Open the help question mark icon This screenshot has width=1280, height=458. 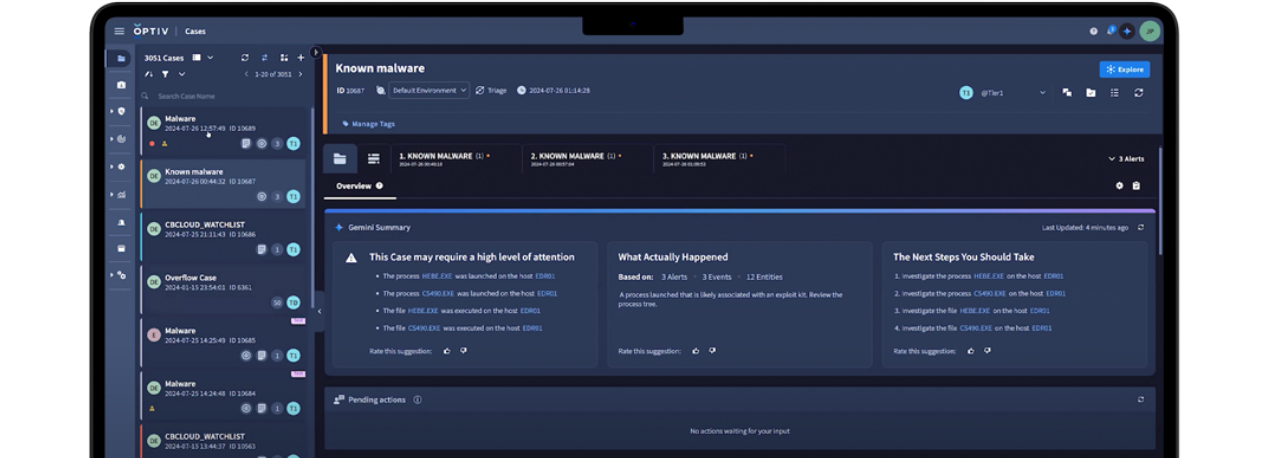click(1093, 31)
